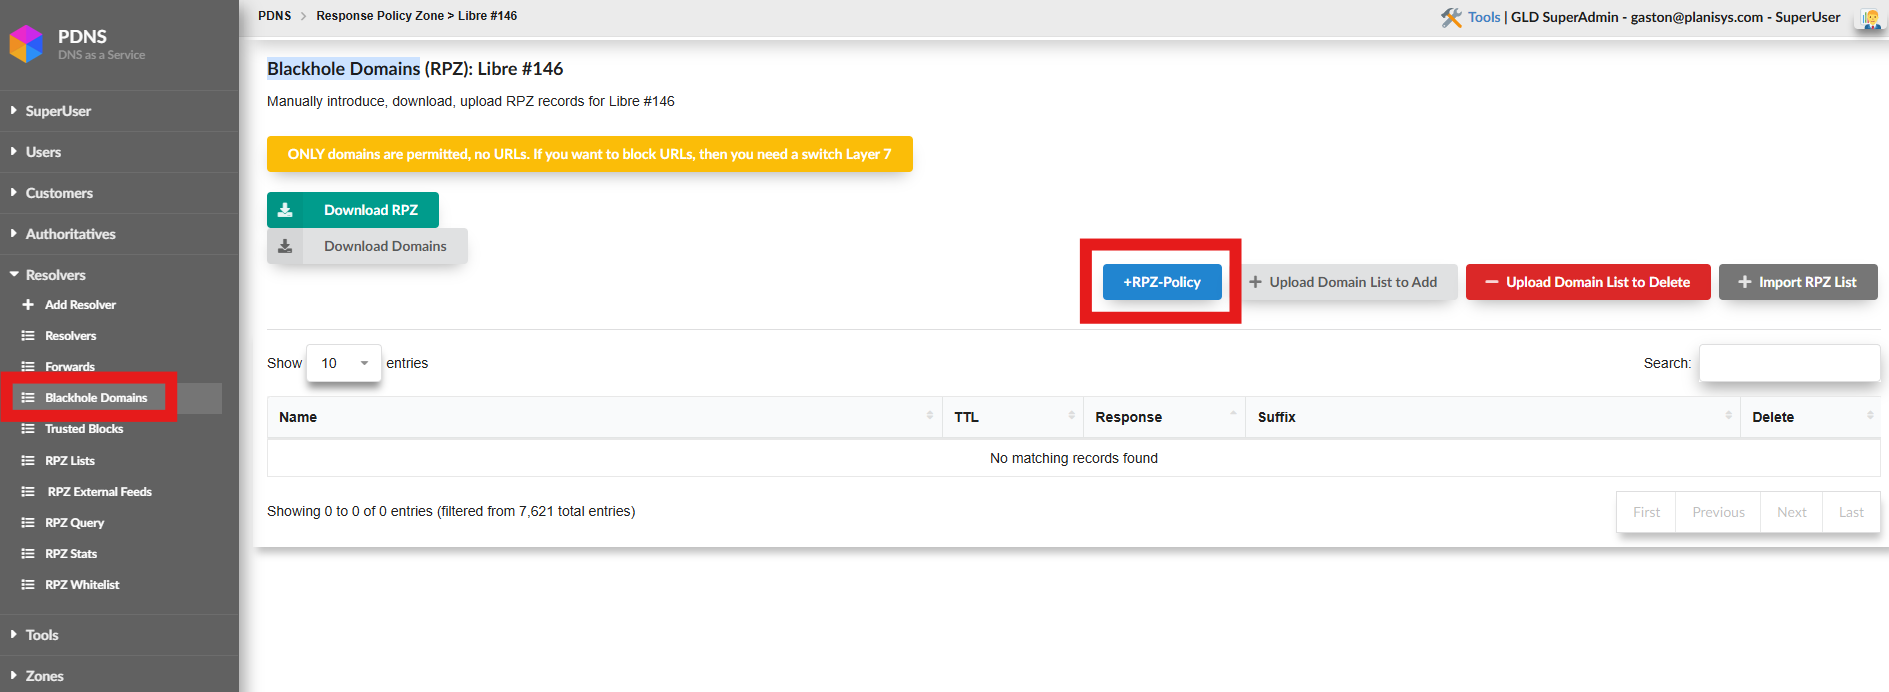Collapse the Resolvers sidebar section
Image resolution: width=1889 pixels, height=692 pixels.
coord(55,275)
